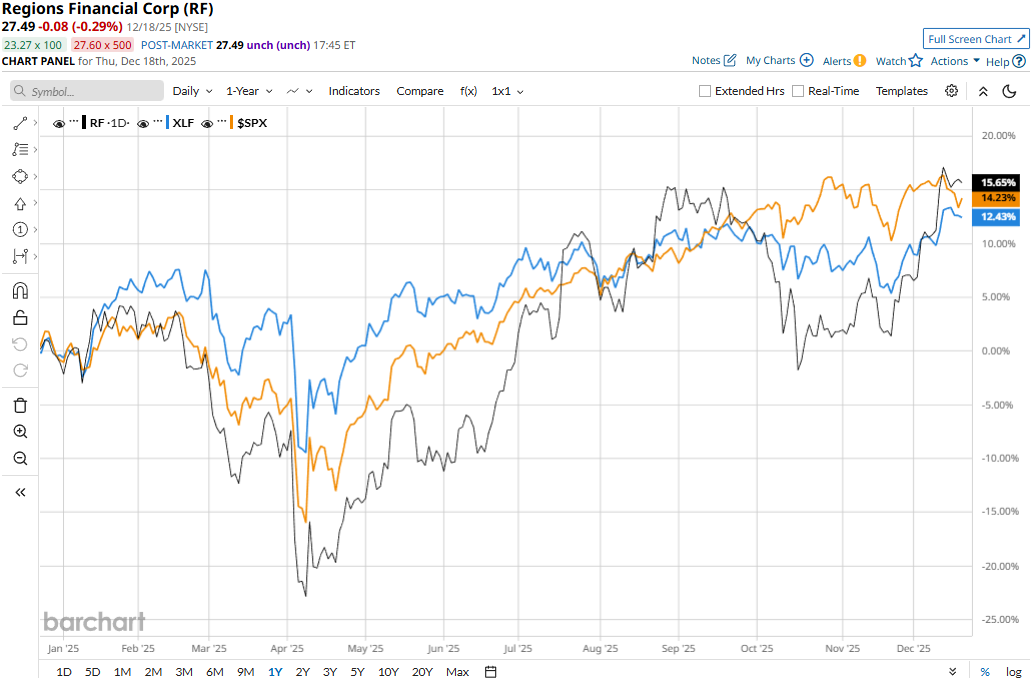Screen dimensions: 1032x678
Task: Select the 3M time range
Action: click(184, 671)
